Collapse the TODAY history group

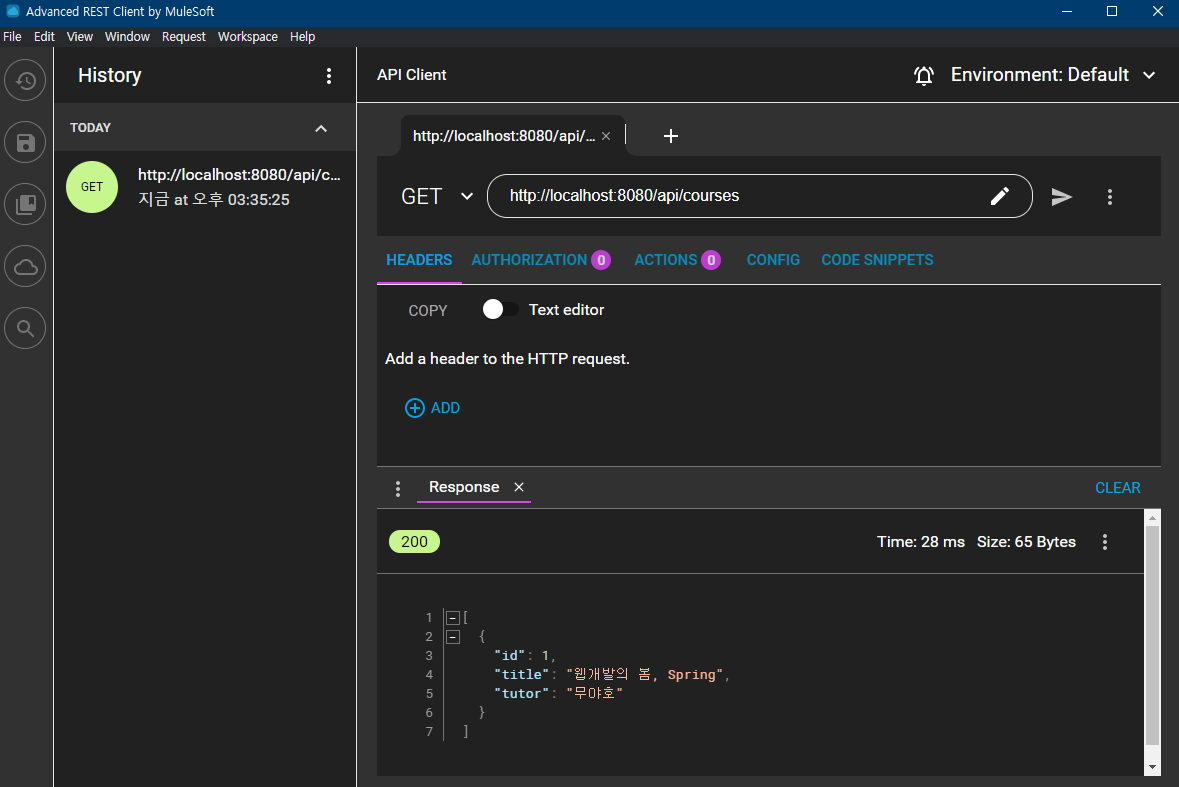pyautogui.click(x=321, y=129)
